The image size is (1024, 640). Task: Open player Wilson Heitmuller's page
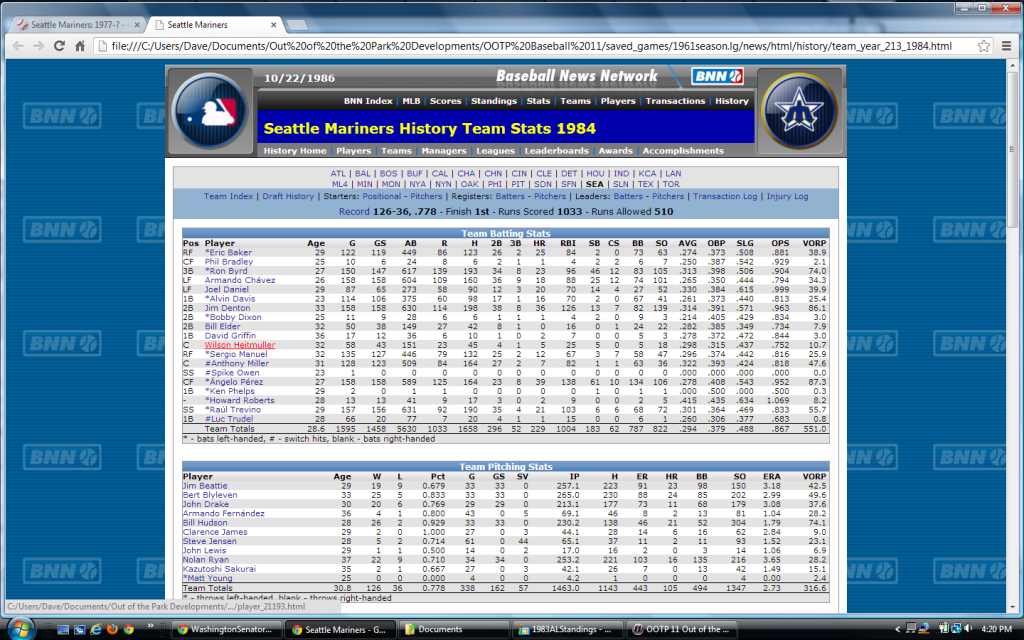[x=240, y=345]
